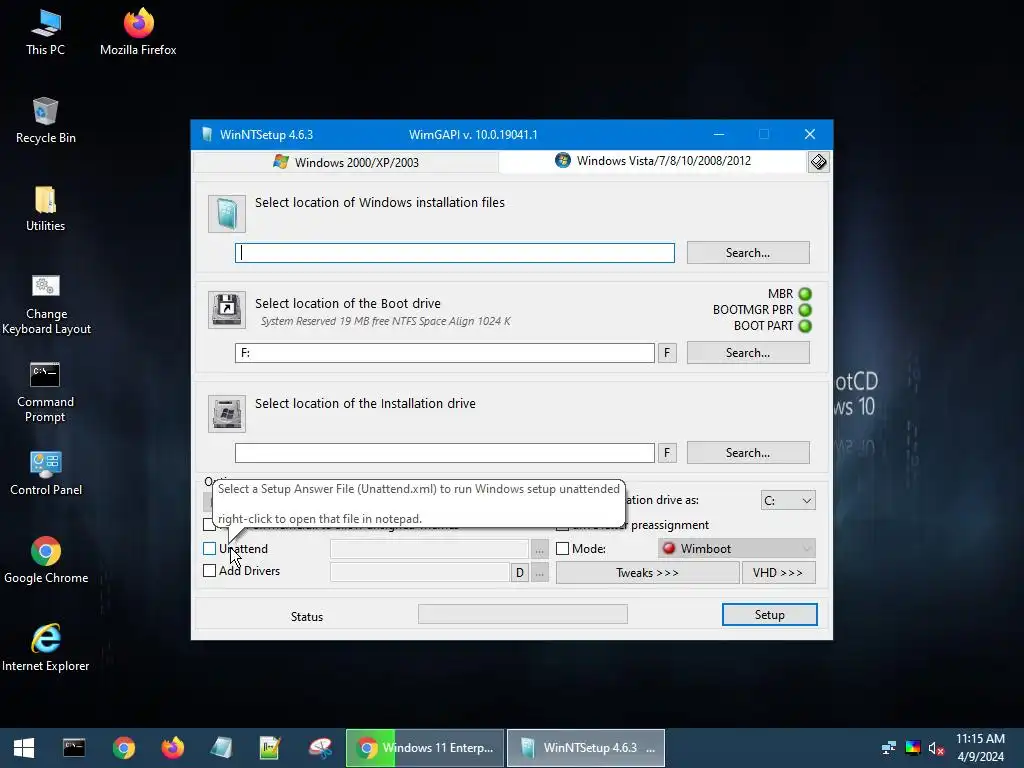Open the Windows Start menu
The height and width of the screenshot is (768, 1024).
pos(24,748)
